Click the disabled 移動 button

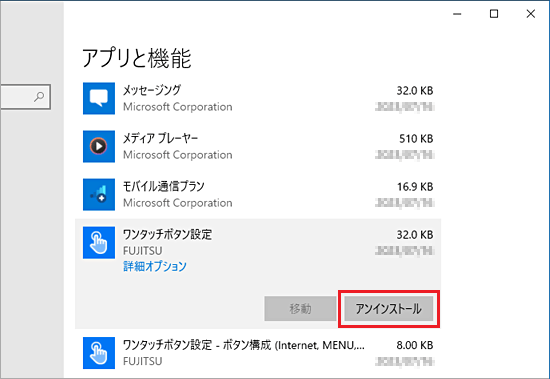300,309
